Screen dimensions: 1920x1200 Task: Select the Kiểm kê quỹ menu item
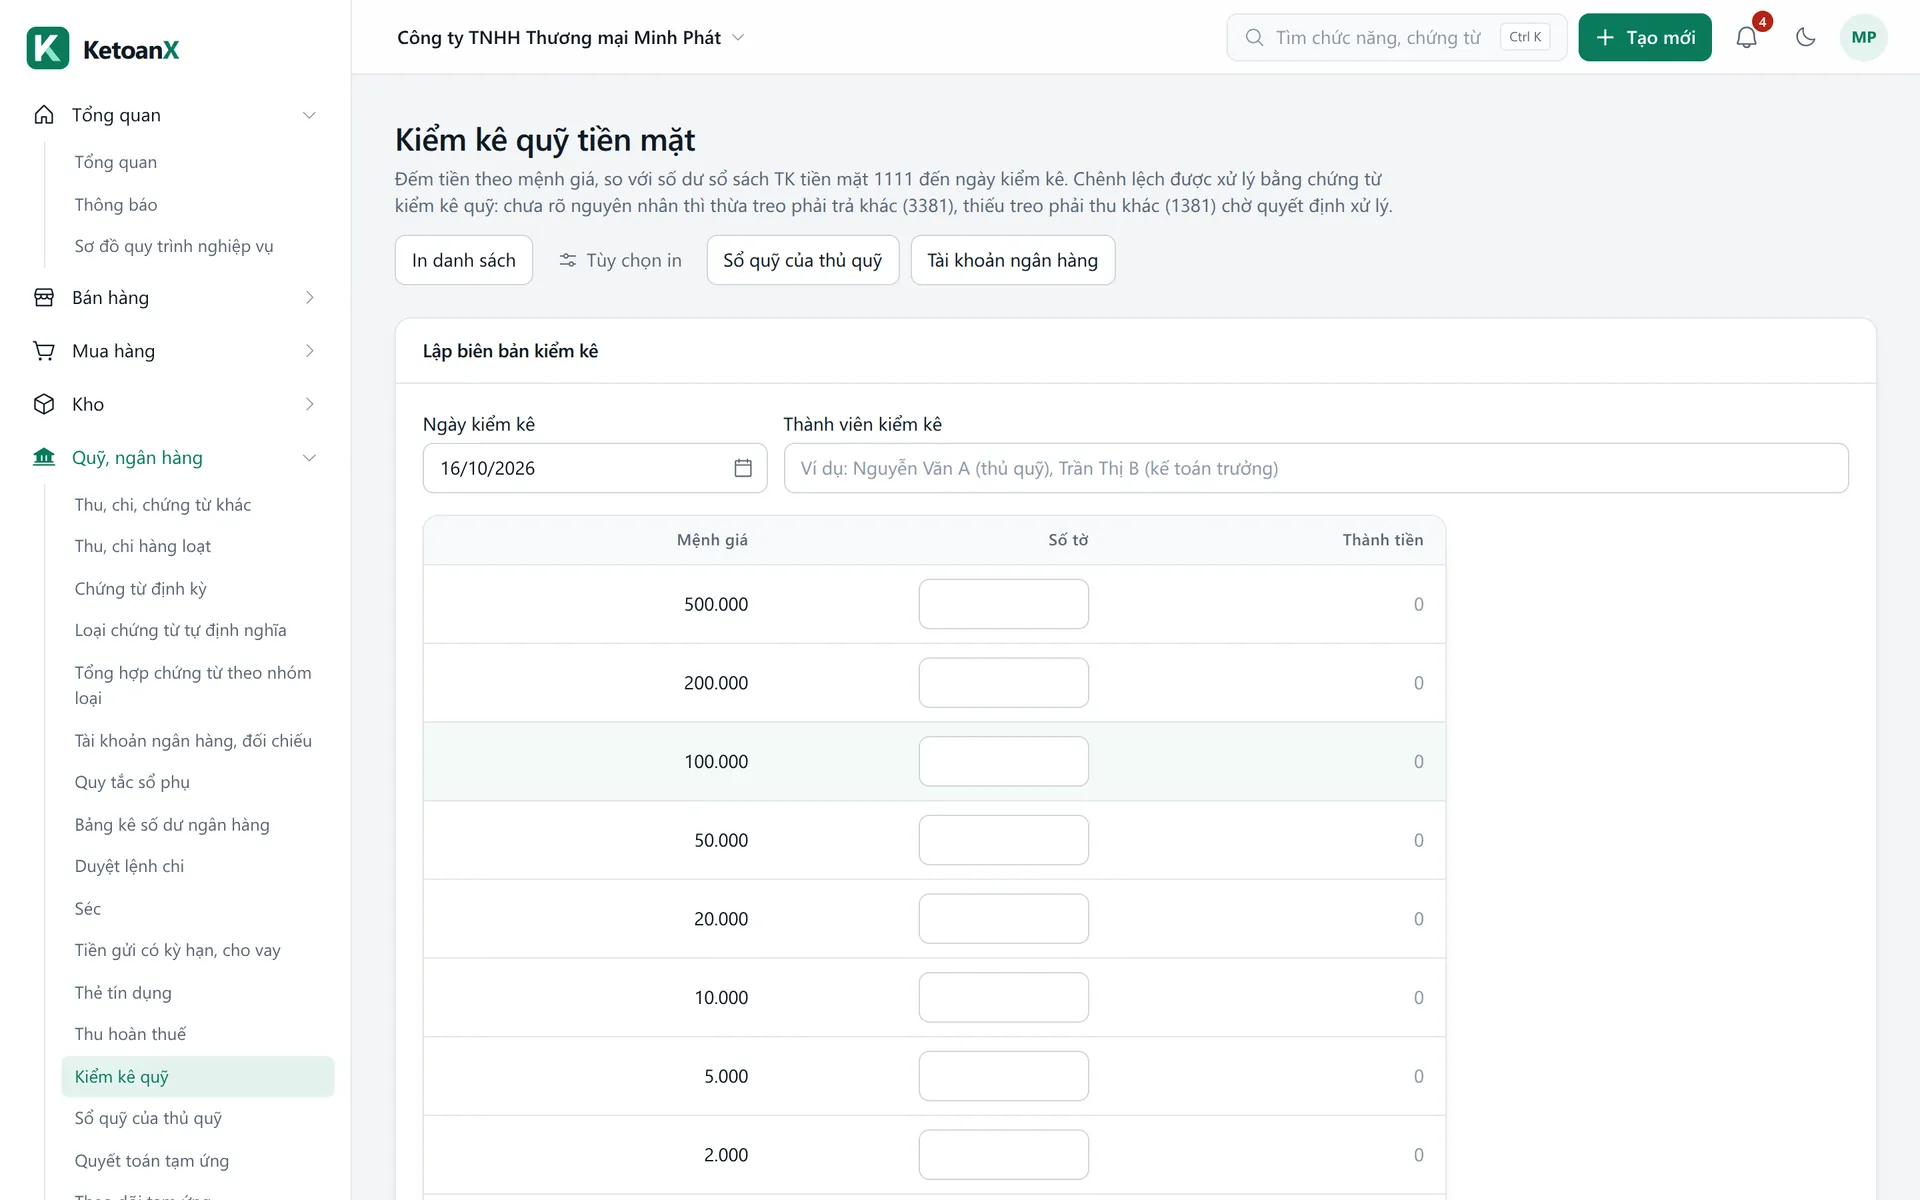tap(198, 1077)
